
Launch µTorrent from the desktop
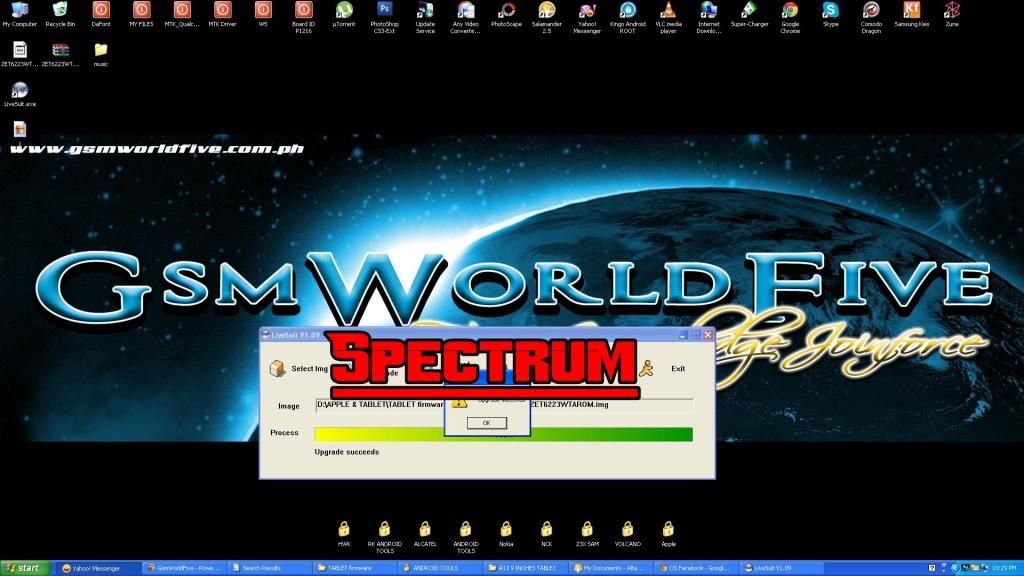tap(344, 14)
